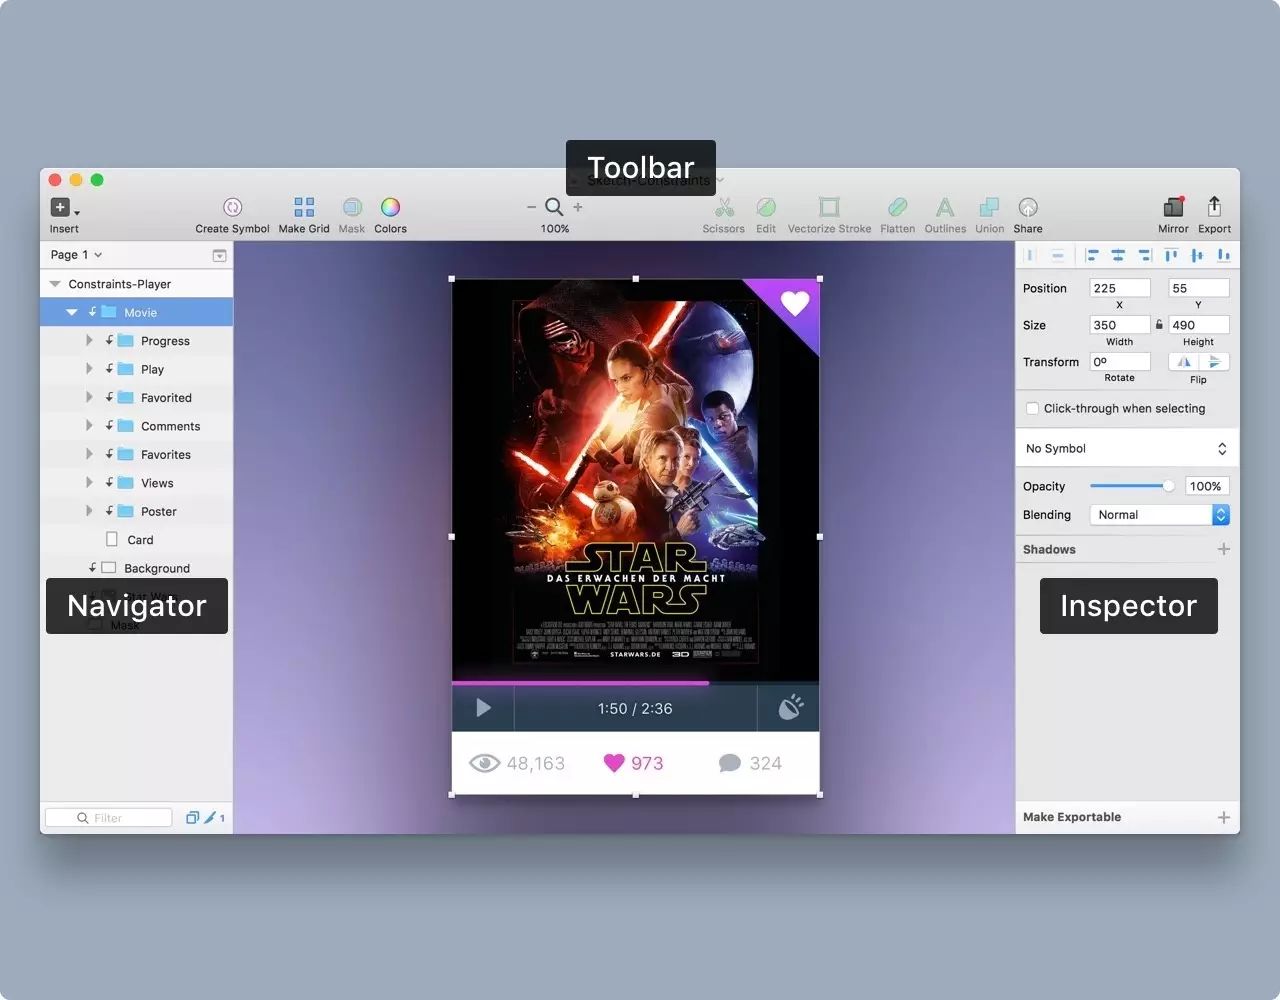Click the Make Exportable plus button
The image size is (1280, 1000).
(1223, 817)
